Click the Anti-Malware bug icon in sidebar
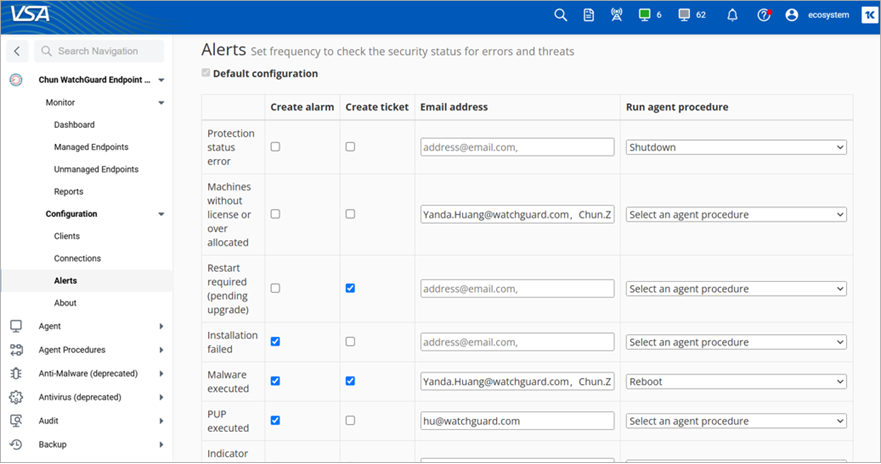 (x=16, y=374)
